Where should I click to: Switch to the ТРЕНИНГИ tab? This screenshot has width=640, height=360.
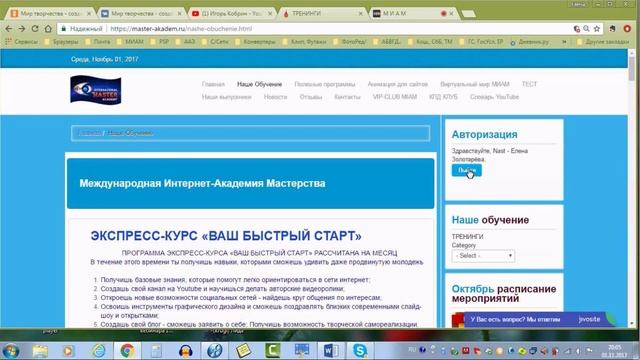pyautogui.click(x=322, y=13)
